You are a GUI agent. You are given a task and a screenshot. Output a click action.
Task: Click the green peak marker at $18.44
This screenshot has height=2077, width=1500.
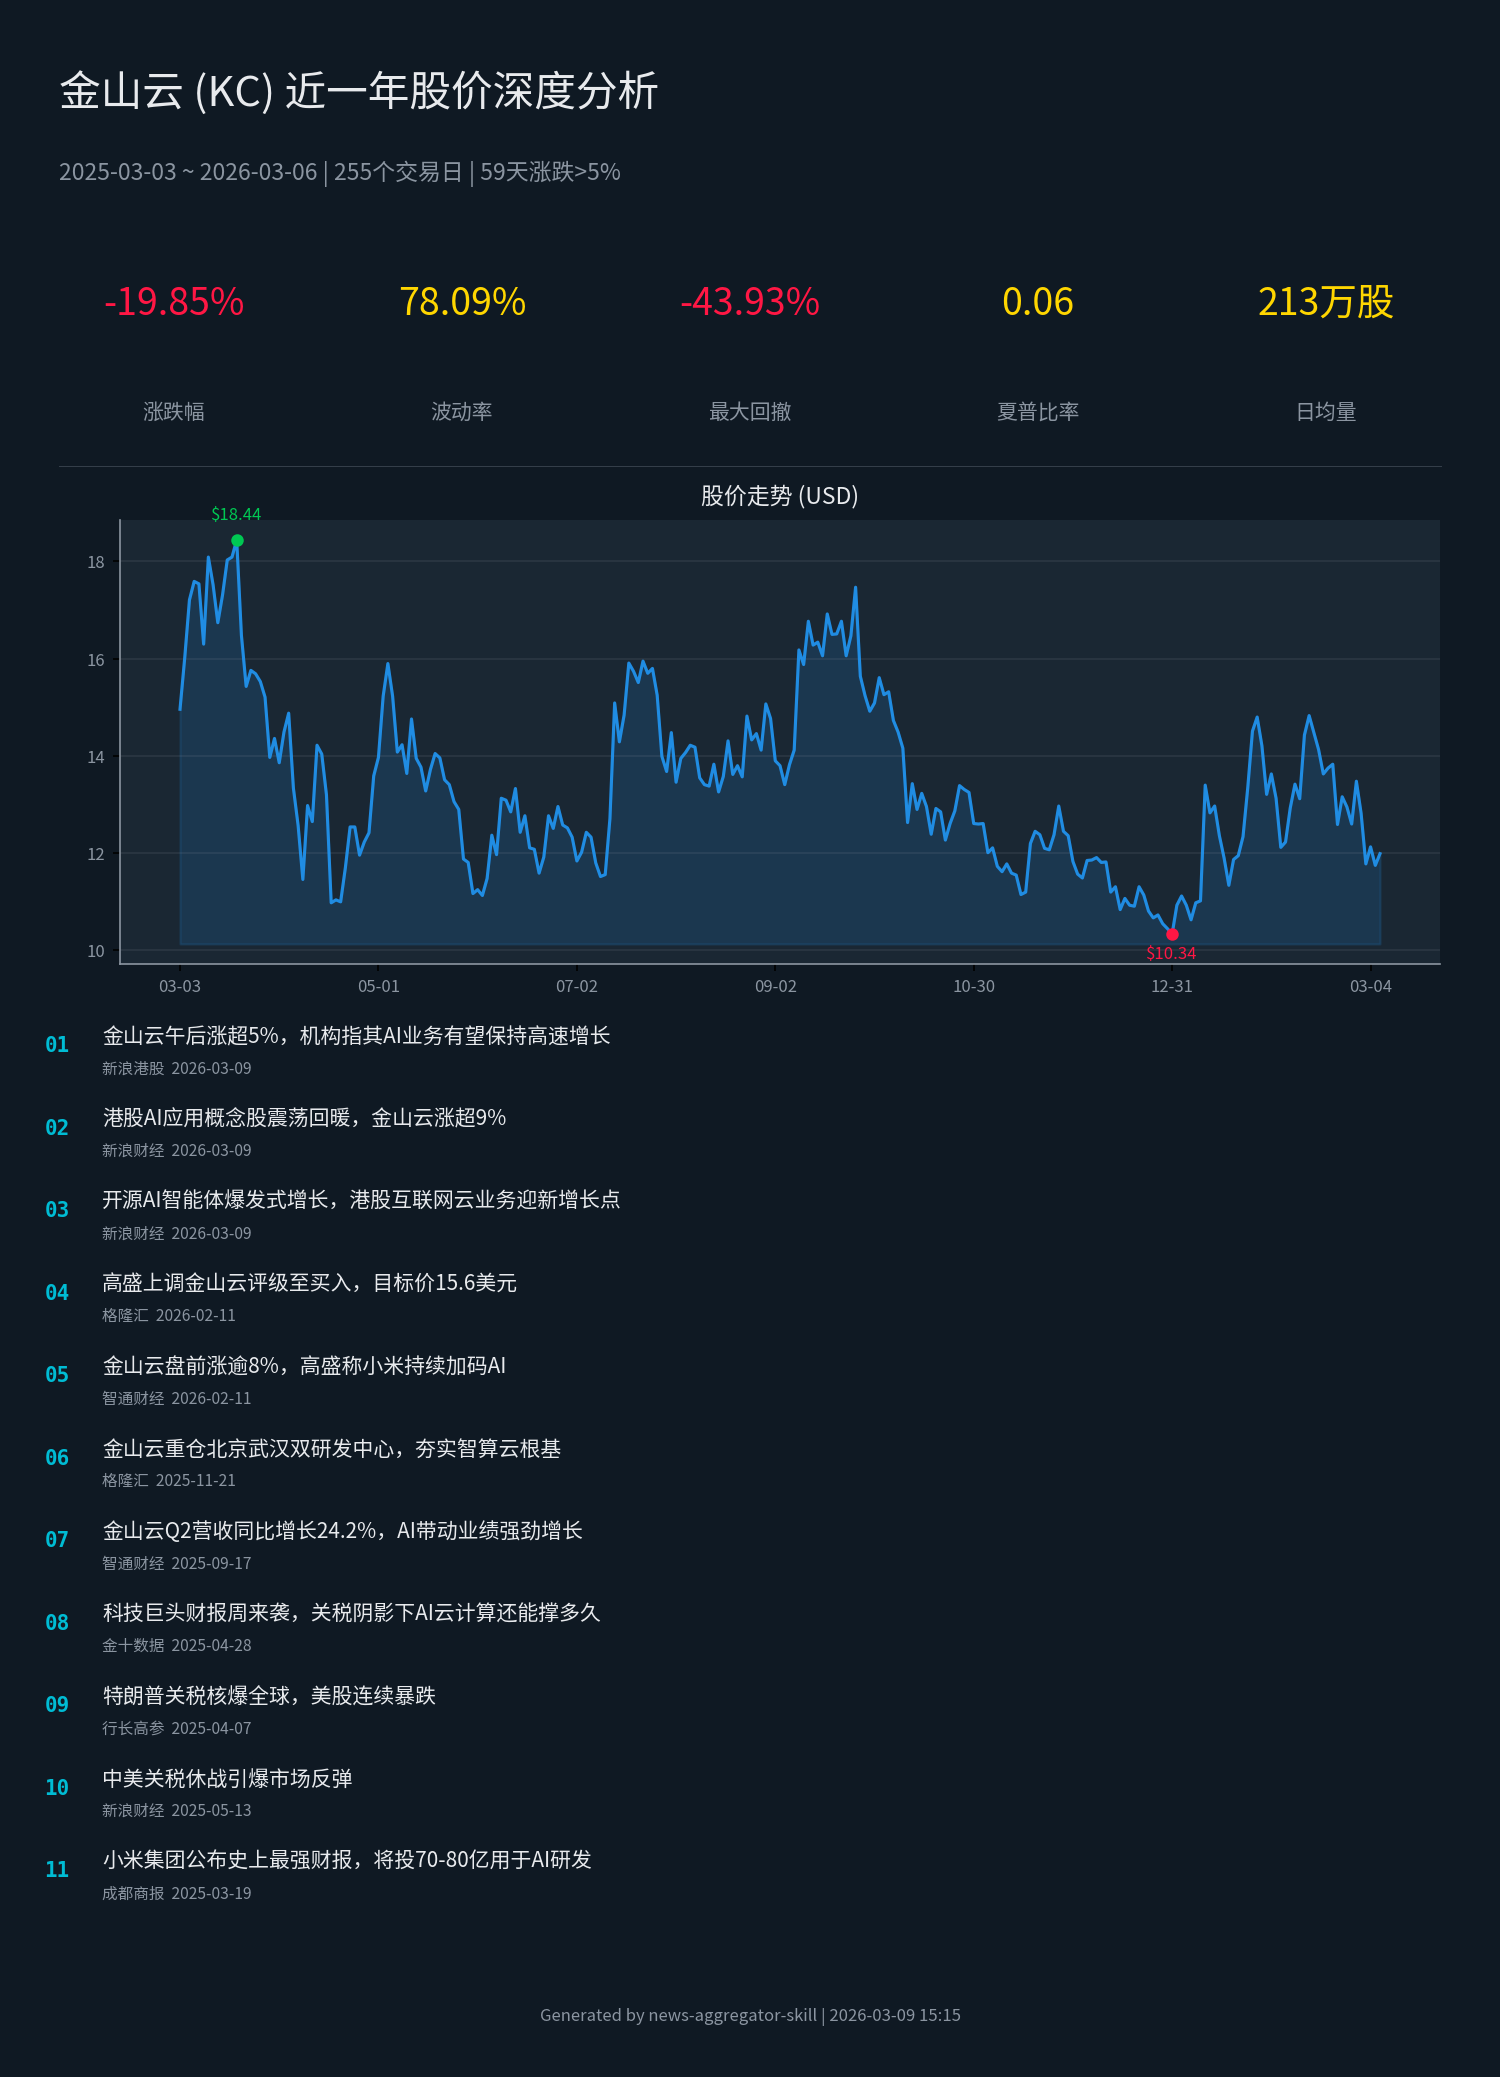pyautogui.click(x=237, y=541)
